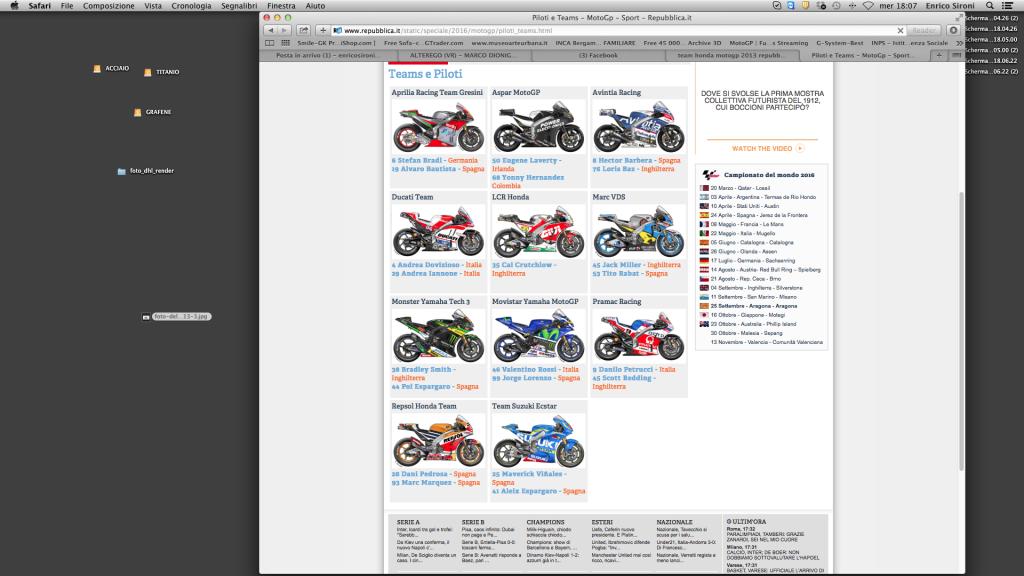Screen dimensions: 1024x576
Task: Select the foto-del...13-1.jpg file on desktop
Action: [x=176, y=317]
